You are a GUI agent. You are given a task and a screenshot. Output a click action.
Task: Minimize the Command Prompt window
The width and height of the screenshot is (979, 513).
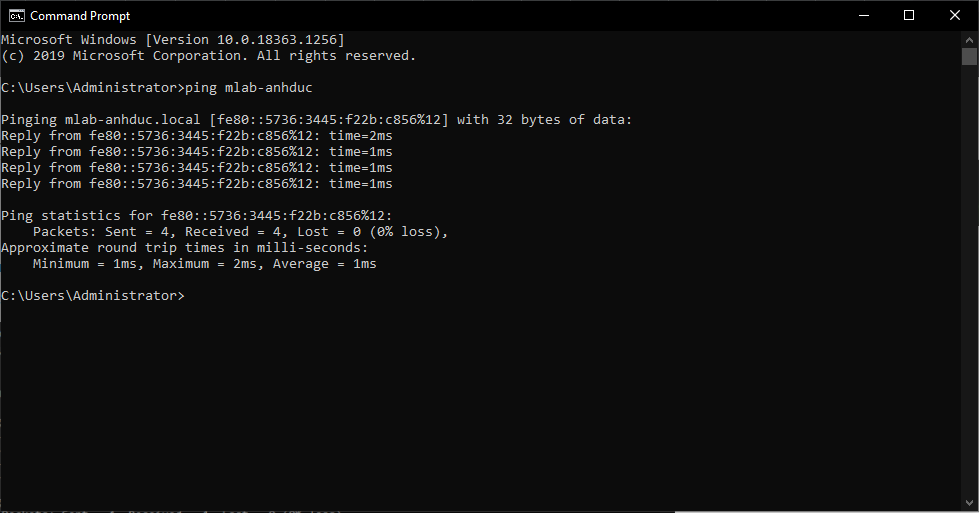(x=864, y=16)
